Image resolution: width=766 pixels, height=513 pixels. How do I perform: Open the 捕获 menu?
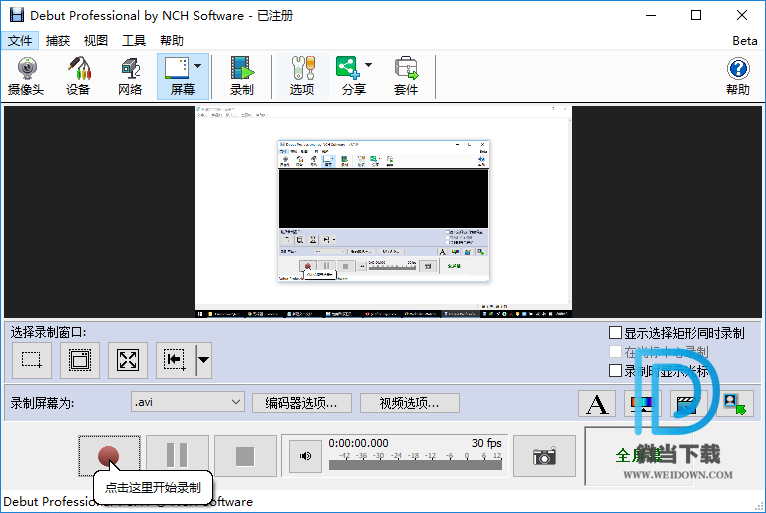click(58, 41)
